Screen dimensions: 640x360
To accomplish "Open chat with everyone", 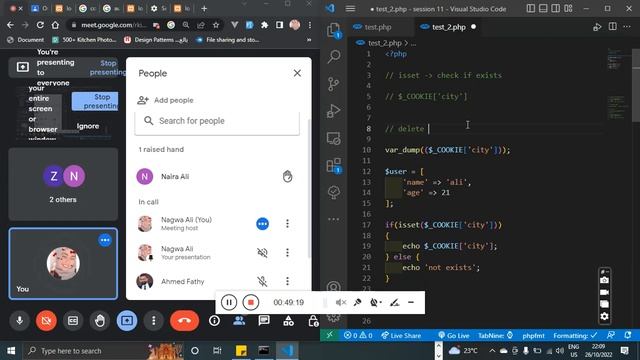I will [x=264, y=321].
